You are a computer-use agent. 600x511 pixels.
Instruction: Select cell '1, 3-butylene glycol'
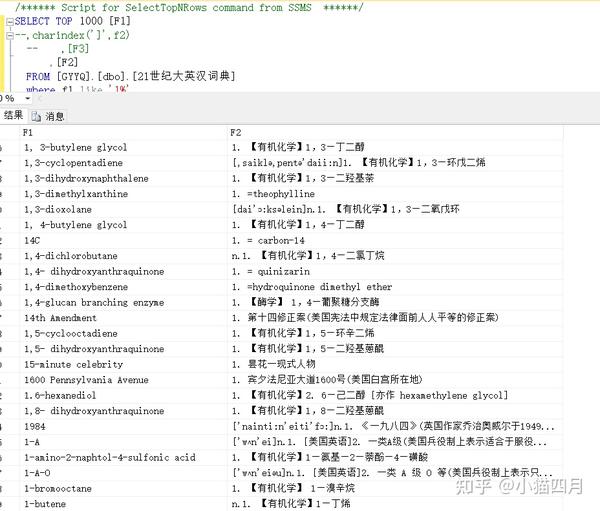coord(124,147)
